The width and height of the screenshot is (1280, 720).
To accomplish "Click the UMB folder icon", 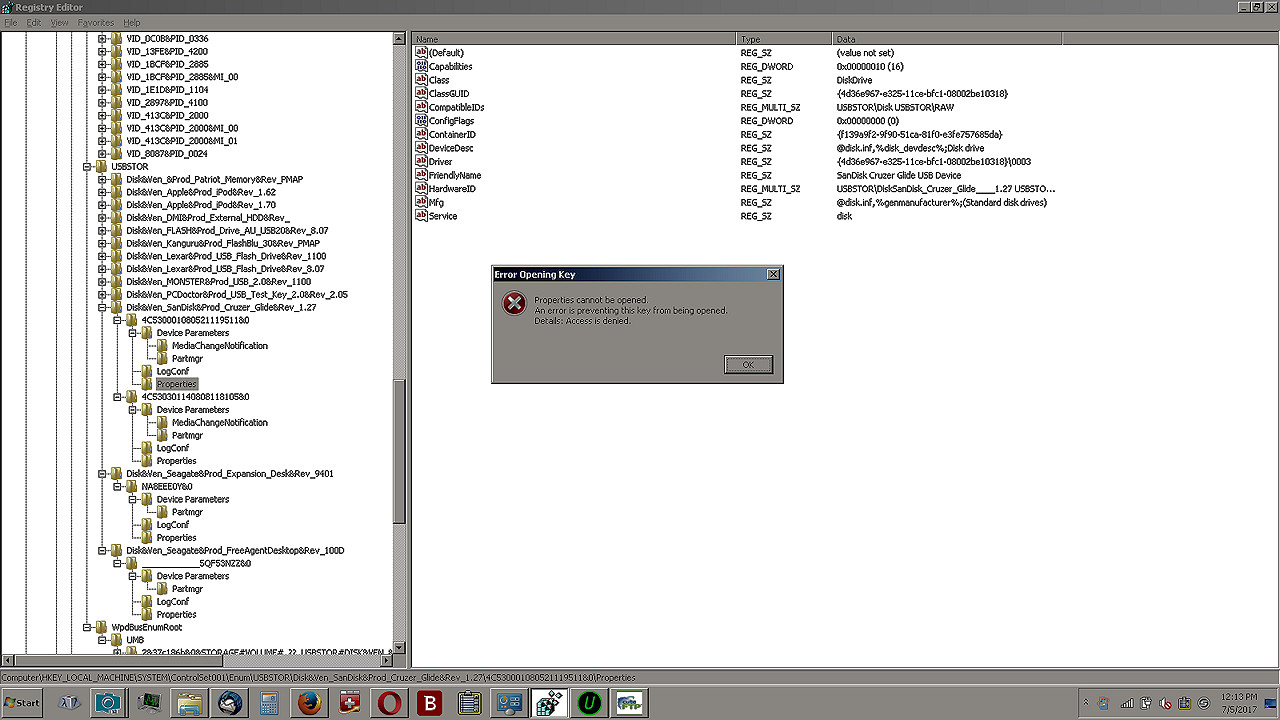I will (x=118, y=640).
